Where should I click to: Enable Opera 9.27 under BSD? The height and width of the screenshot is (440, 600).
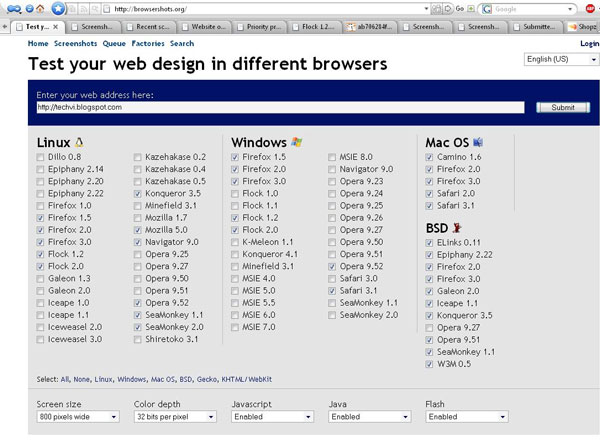coord(429,328)
